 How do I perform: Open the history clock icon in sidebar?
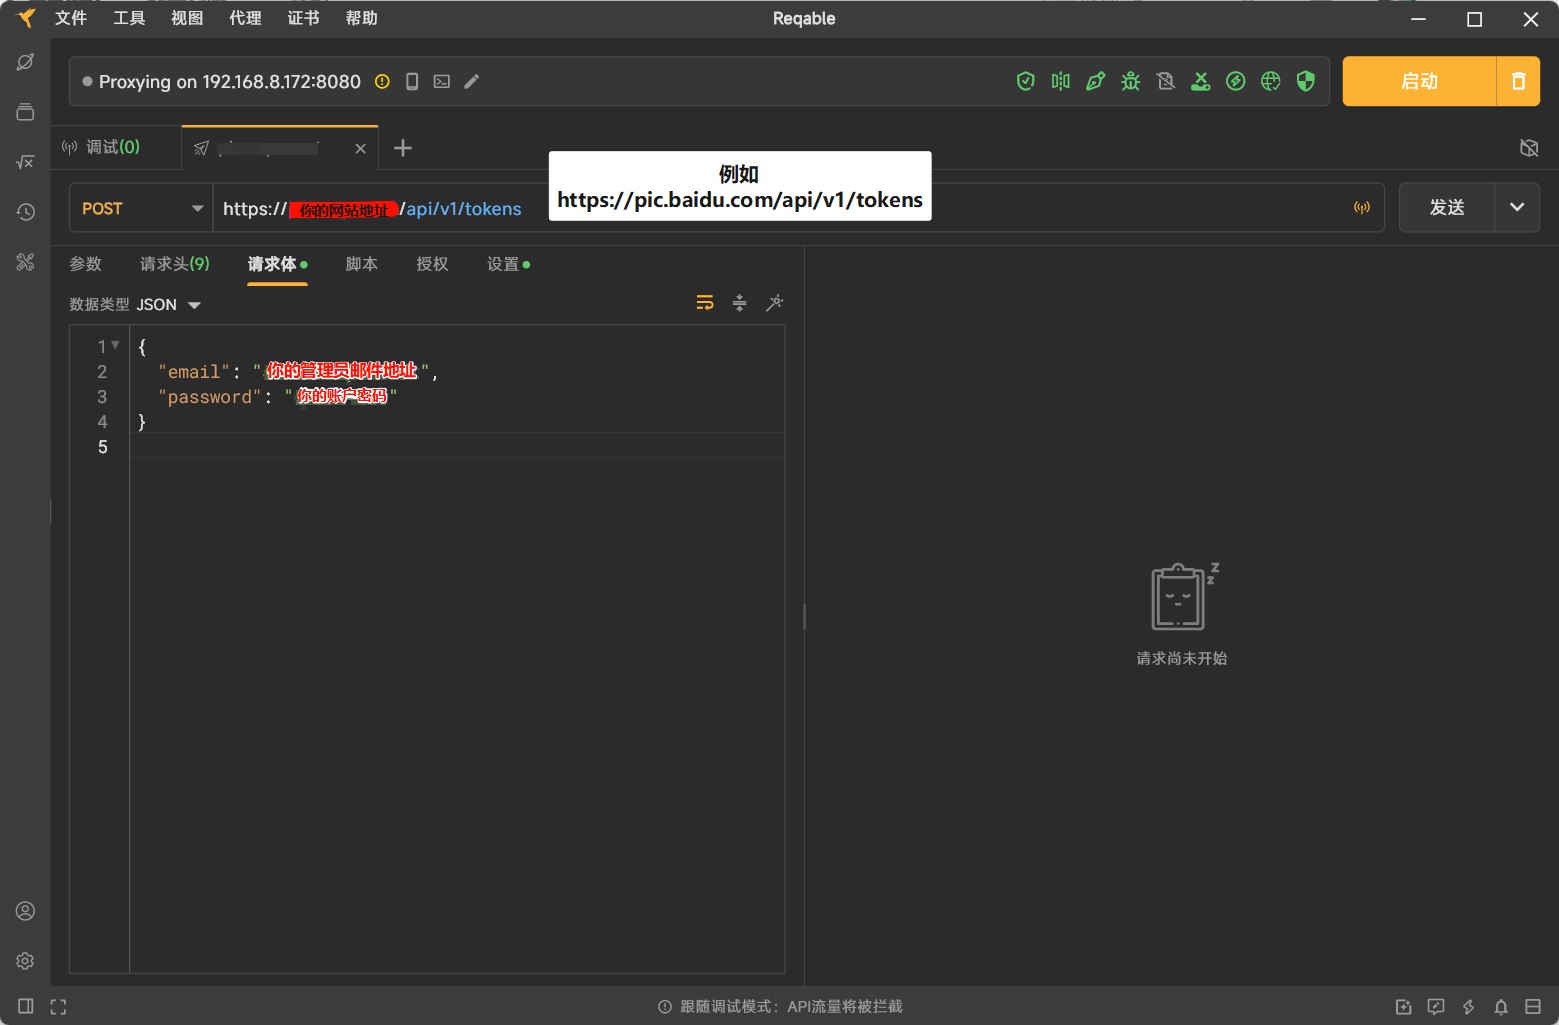coord(25,212)
